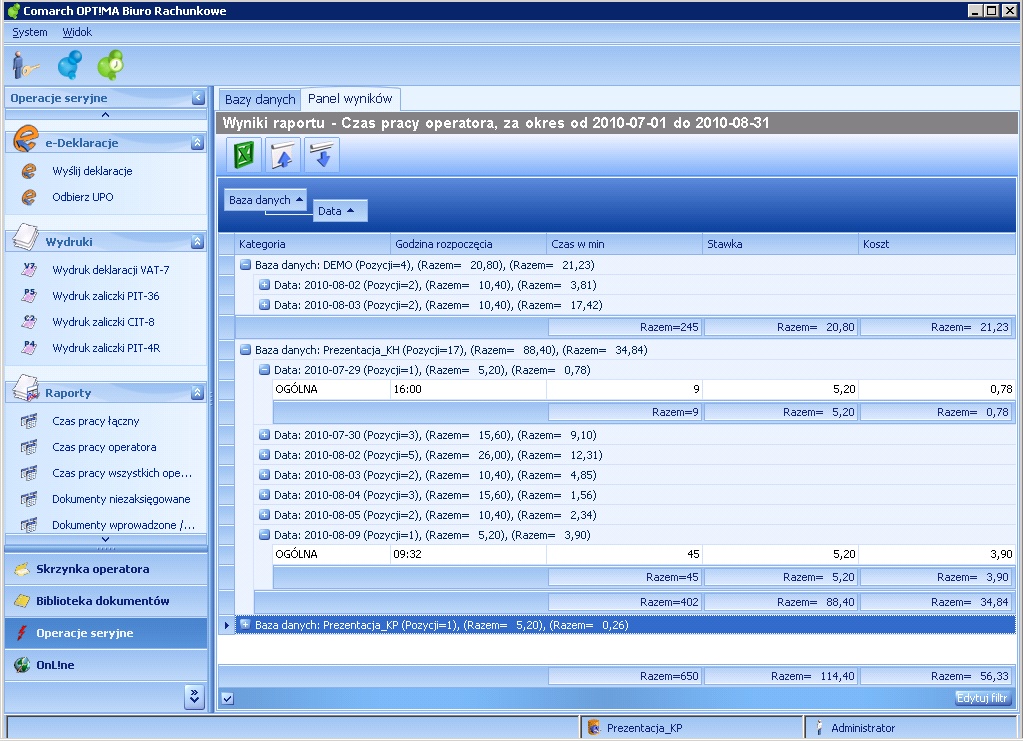
Task: Open Wyślij deklaracje link
Action: (x=92, y=171)
